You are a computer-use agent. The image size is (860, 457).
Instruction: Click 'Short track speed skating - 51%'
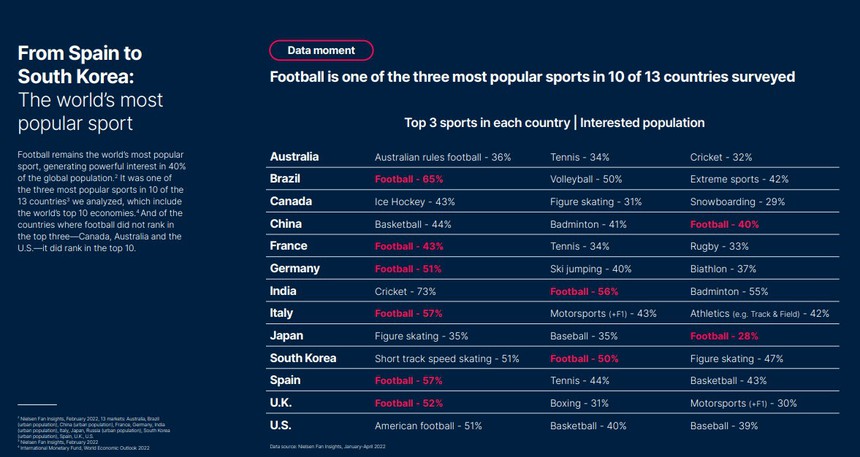pyautogui.click(x=447, y=359)
